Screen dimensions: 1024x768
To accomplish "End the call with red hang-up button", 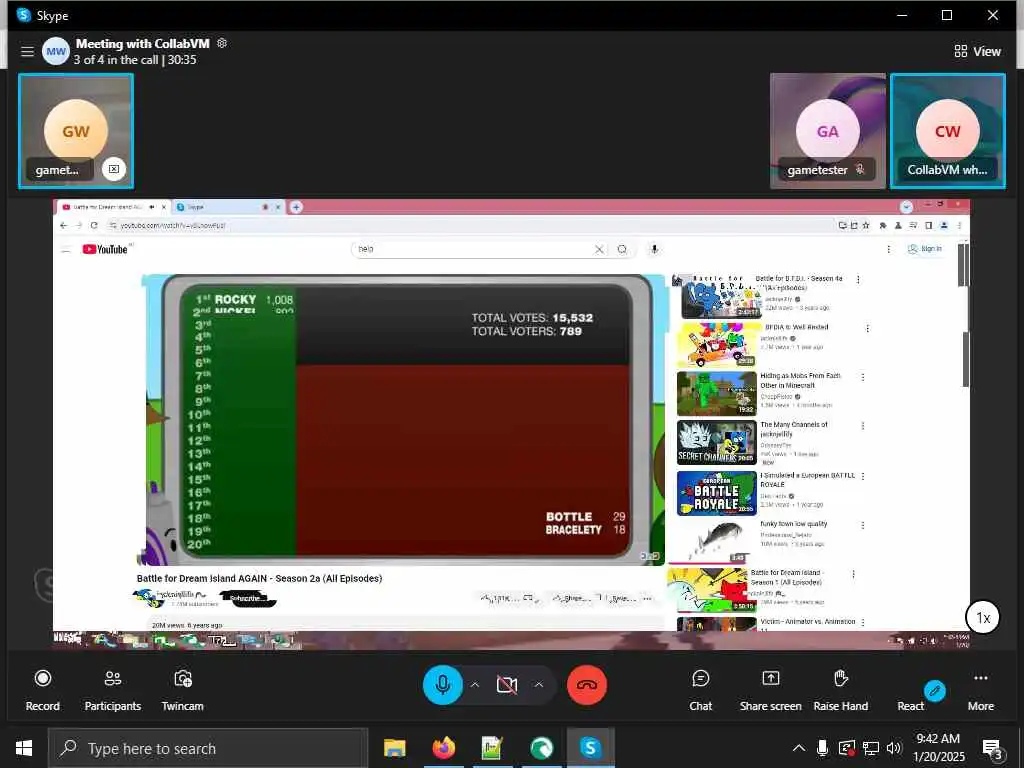I will point(586,685).
